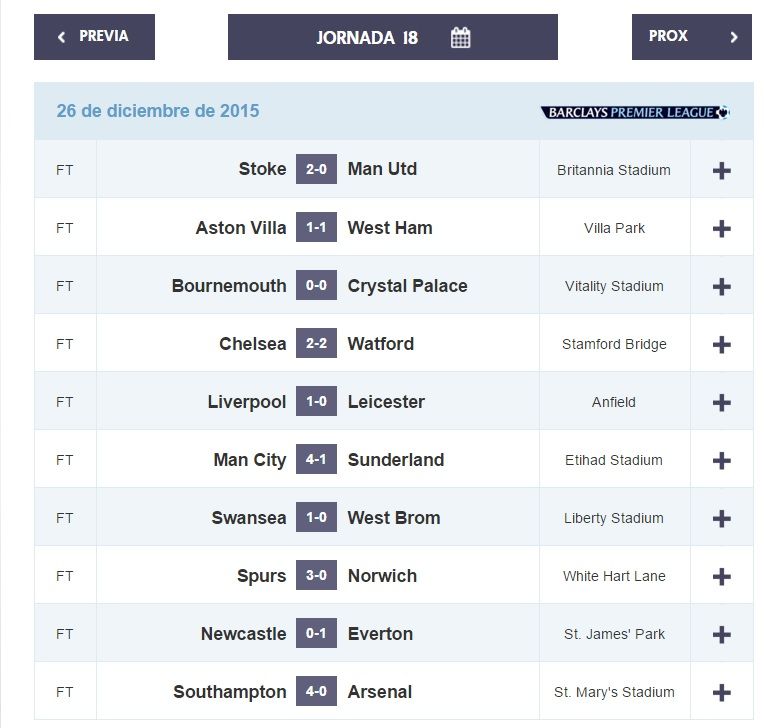The width and height of the screenshot is (764, 728).
Task: Go to next matchday with Prox button
Action: 691,37
